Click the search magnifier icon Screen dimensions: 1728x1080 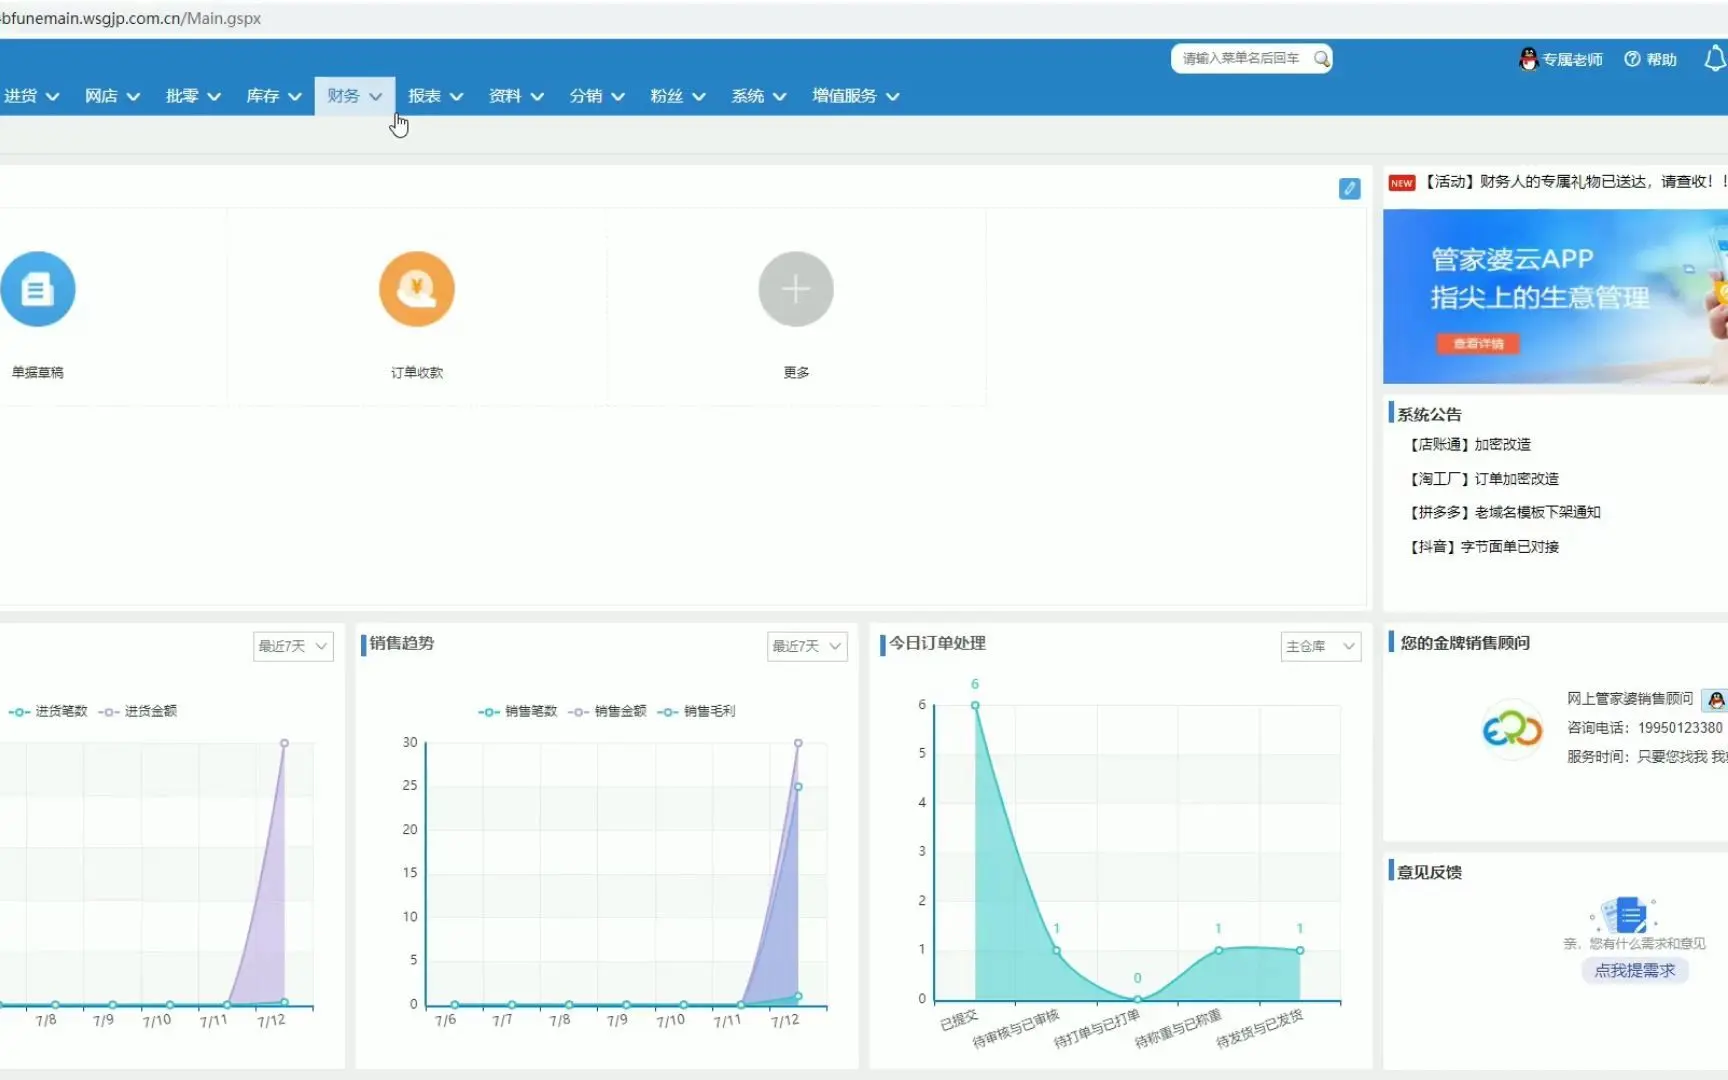pos(1321,59)
